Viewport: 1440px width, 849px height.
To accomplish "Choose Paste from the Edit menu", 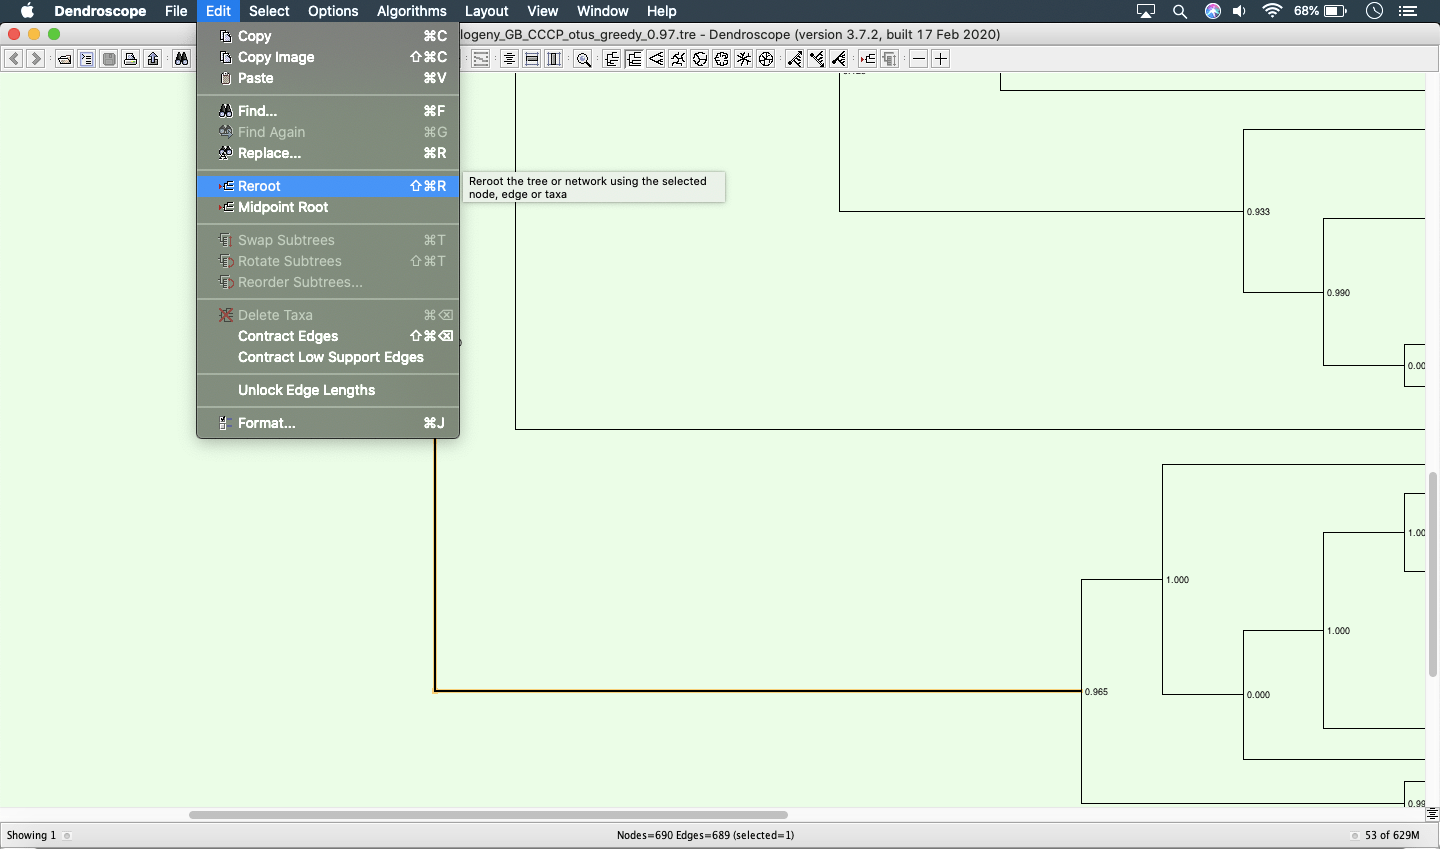I will click(328, 78).
